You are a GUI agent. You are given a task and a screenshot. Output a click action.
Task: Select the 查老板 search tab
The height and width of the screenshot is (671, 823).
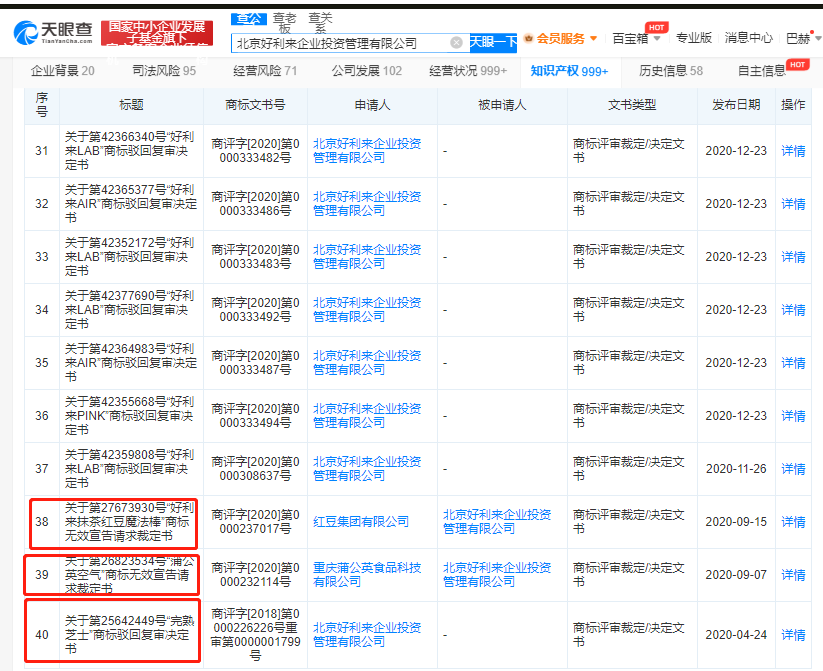[x=284, y=22]
